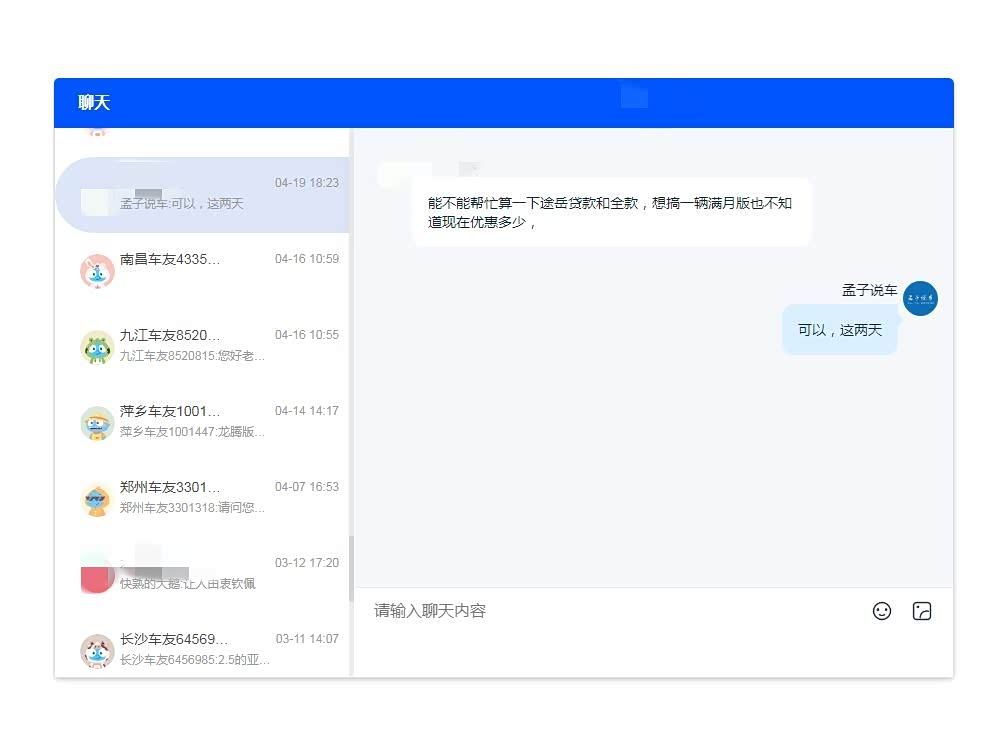Viewport: 1008px width, 756px height.
Task: Click the emoji smiley icon
Action: pyautogui.click(x=881, y=611)
